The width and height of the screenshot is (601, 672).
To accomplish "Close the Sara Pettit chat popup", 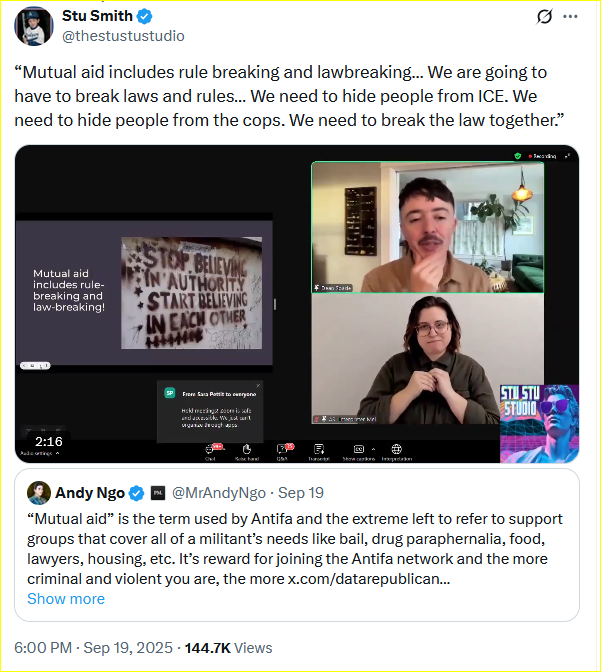I will 258,385.
